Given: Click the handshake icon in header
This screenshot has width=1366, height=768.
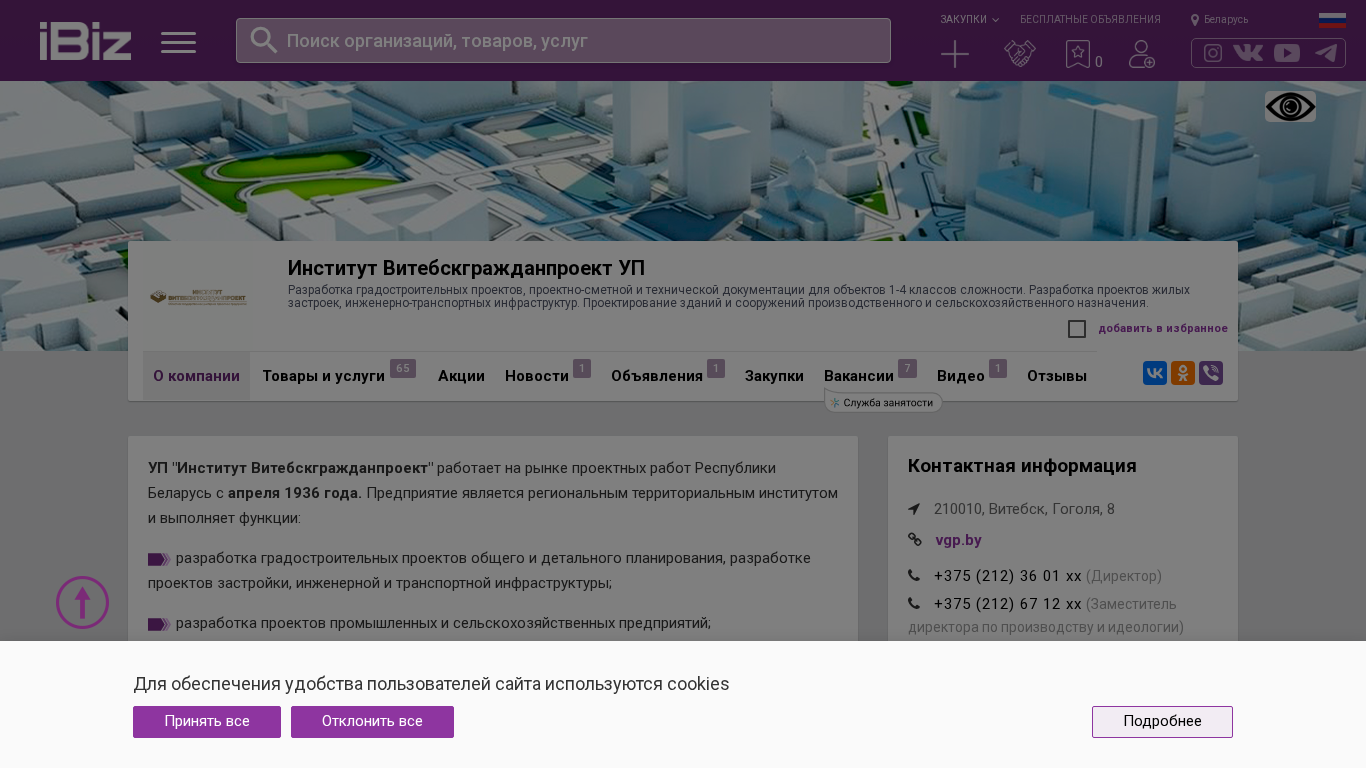Looking at the screenshot, I should (x=1020, y=54).
